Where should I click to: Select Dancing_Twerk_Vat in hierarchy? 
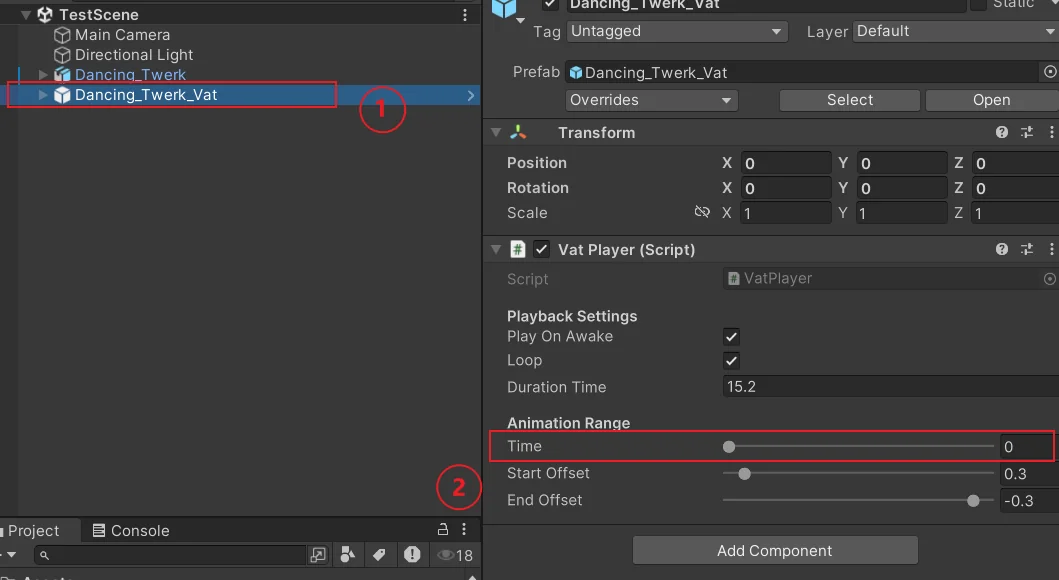coord(146,95)
